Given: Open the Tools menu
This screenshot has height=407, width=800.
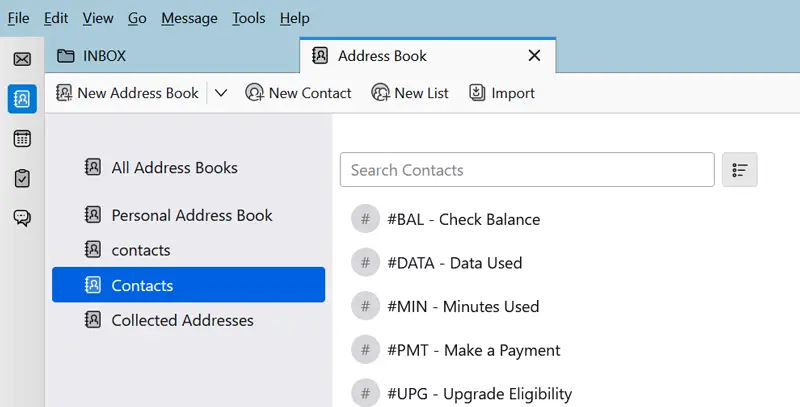Looking at the screenshot, I should pyautogui.click(x=249, y=18).
